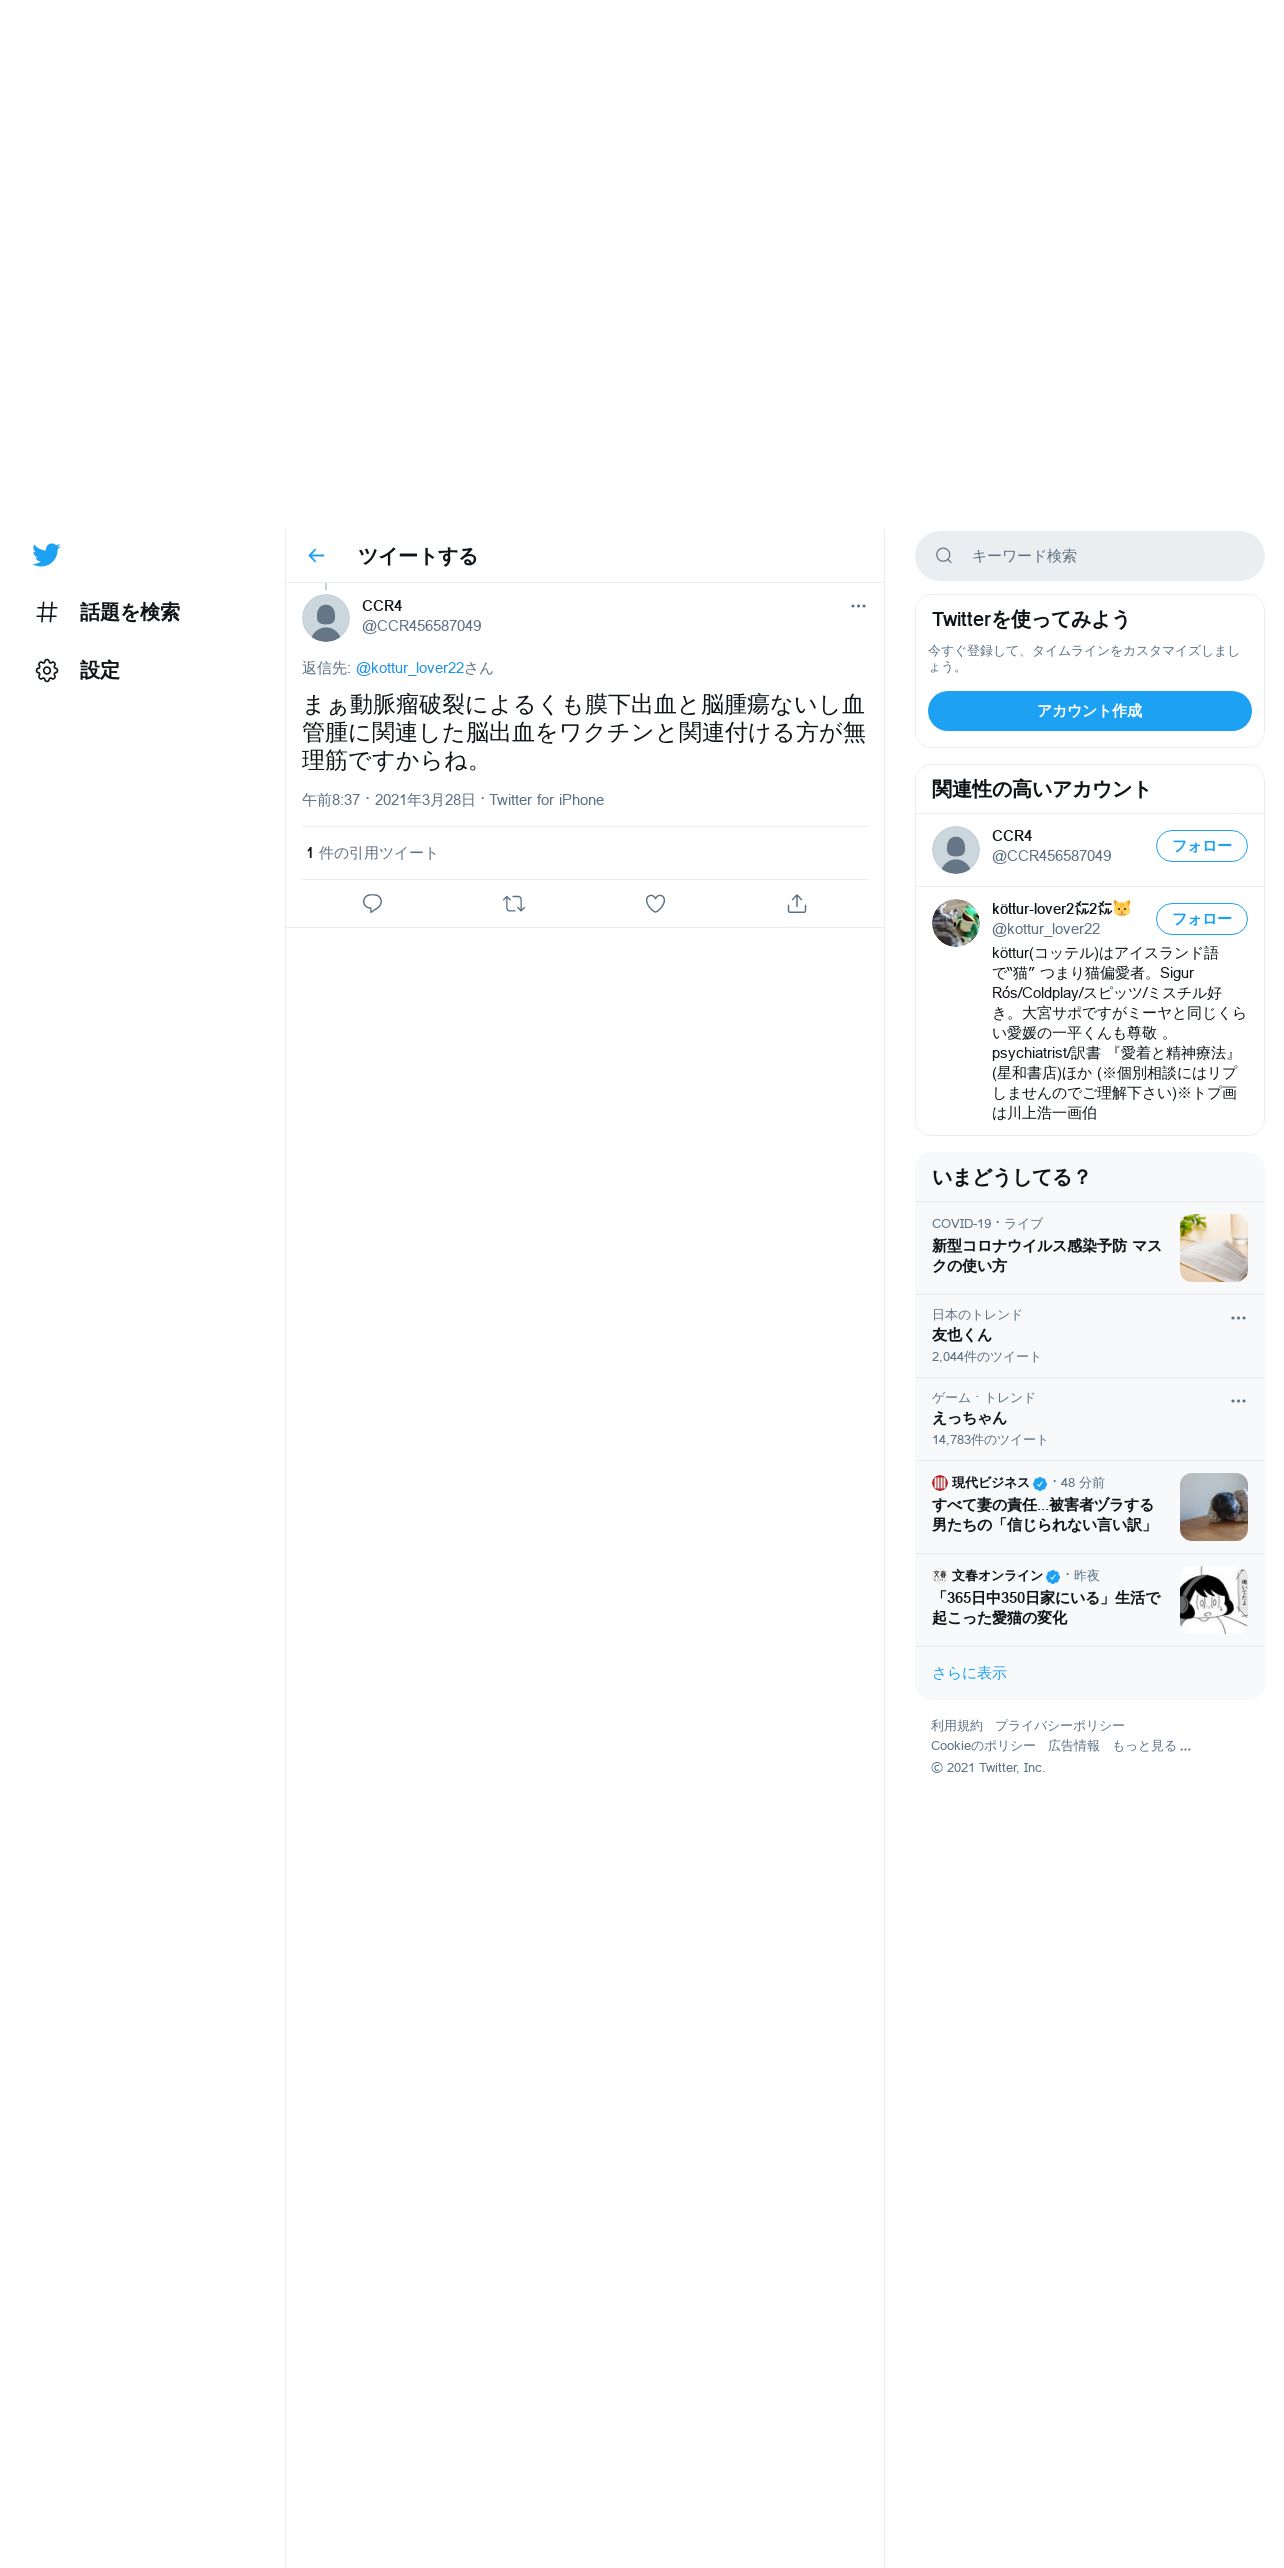Like the tweet with heart icon
Screen dimensions: 1284x2568
click(655, 904)
